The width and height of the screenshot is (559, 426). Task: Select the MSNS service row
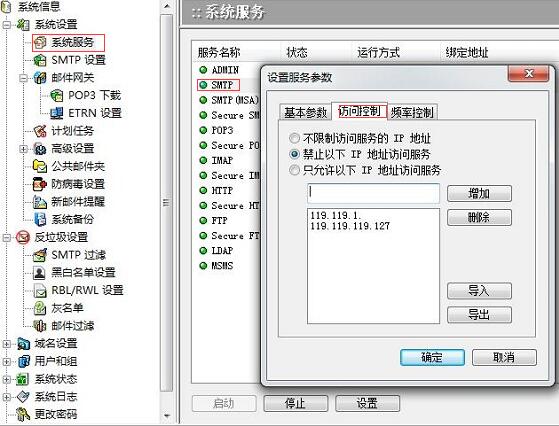pyautogui.click(x=216, y=266)
